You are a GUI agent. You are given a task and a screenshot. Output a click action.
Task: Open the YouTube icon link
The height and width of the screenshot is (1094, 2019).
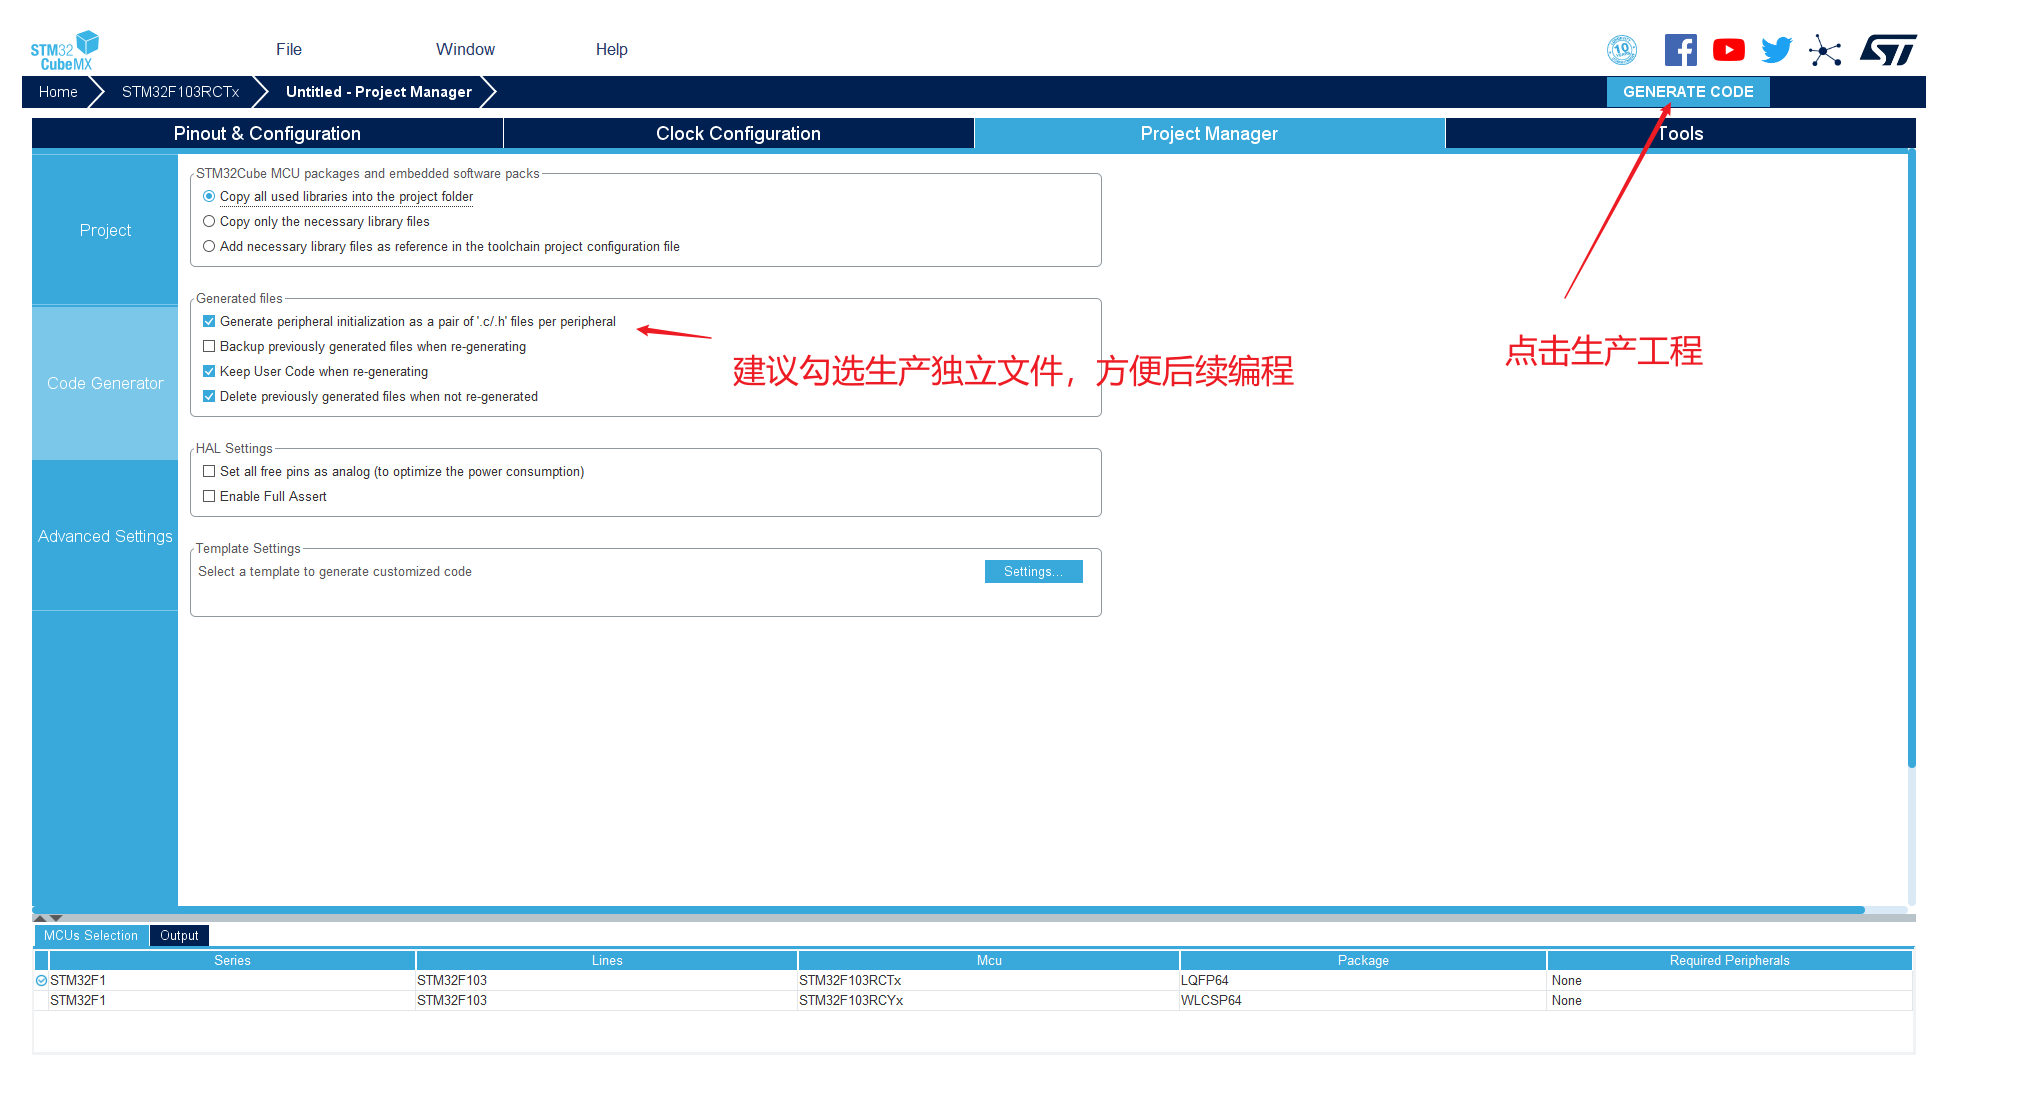(1728, 50)
